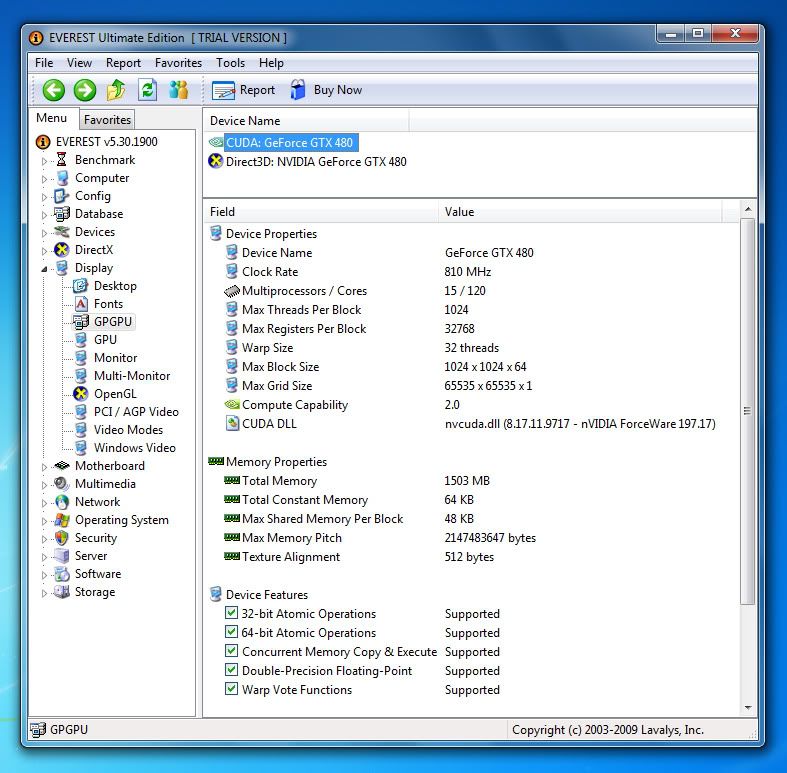Click the Motherboard icon in the tree
Viewport: 787px width, 773px height.
coord(62,466)
